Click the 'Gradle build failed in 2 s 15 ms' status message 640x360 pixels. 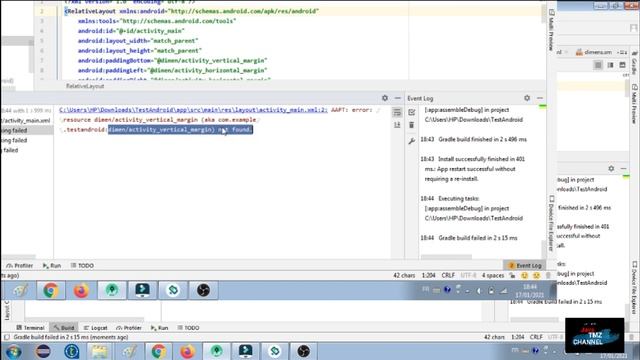pyautogui.click(x=71, y=337)
